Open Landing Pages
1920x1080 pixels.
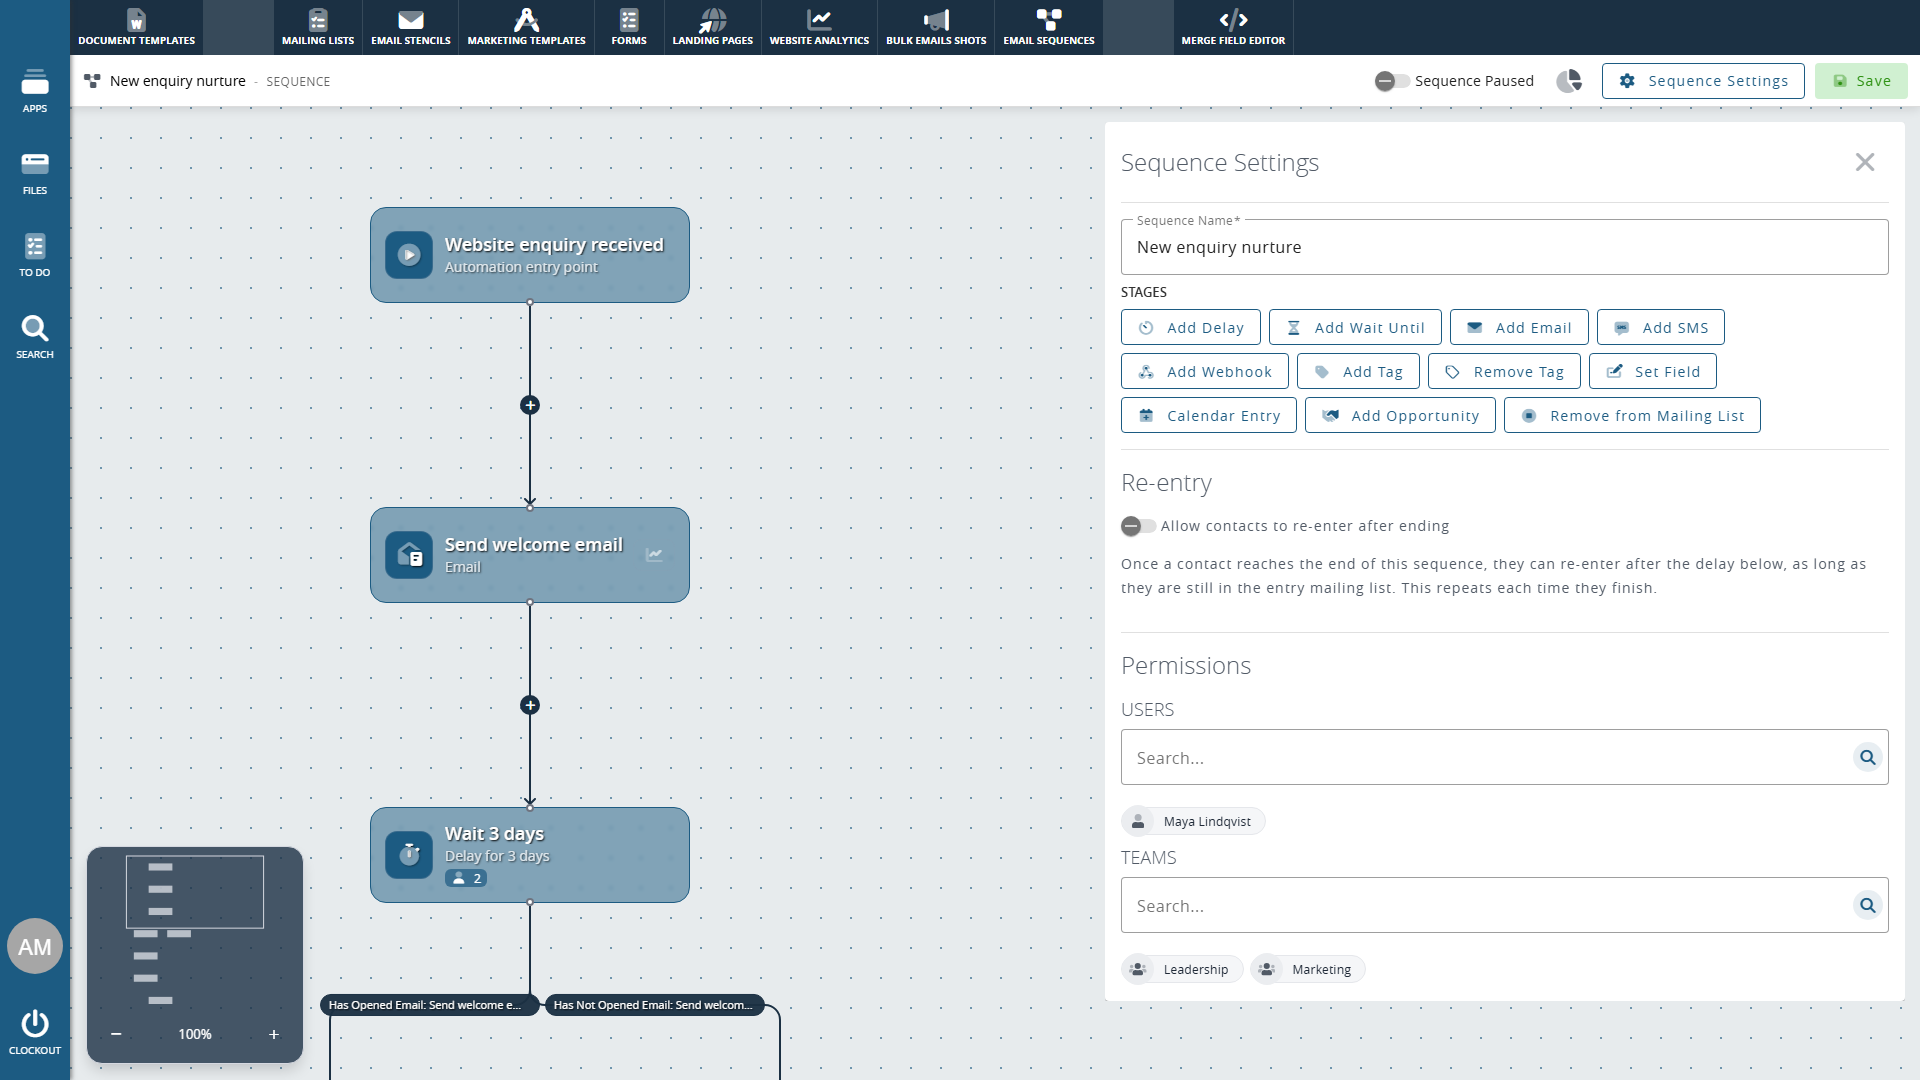click(x=713, y=27)
